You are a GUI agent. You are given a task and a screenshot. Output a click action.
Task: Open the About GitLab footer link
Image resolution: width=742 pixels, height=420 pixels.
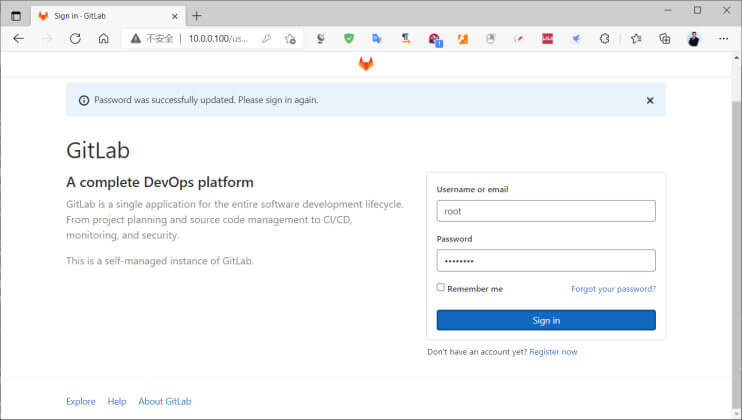pyautogui.click(x=165, y=402)
